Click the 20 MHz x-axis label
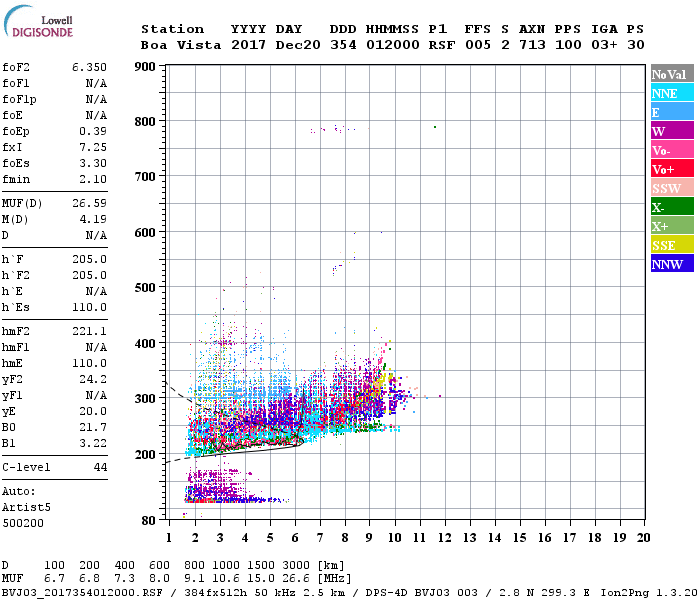The image size is (700, 600). (x=643, y=538)
